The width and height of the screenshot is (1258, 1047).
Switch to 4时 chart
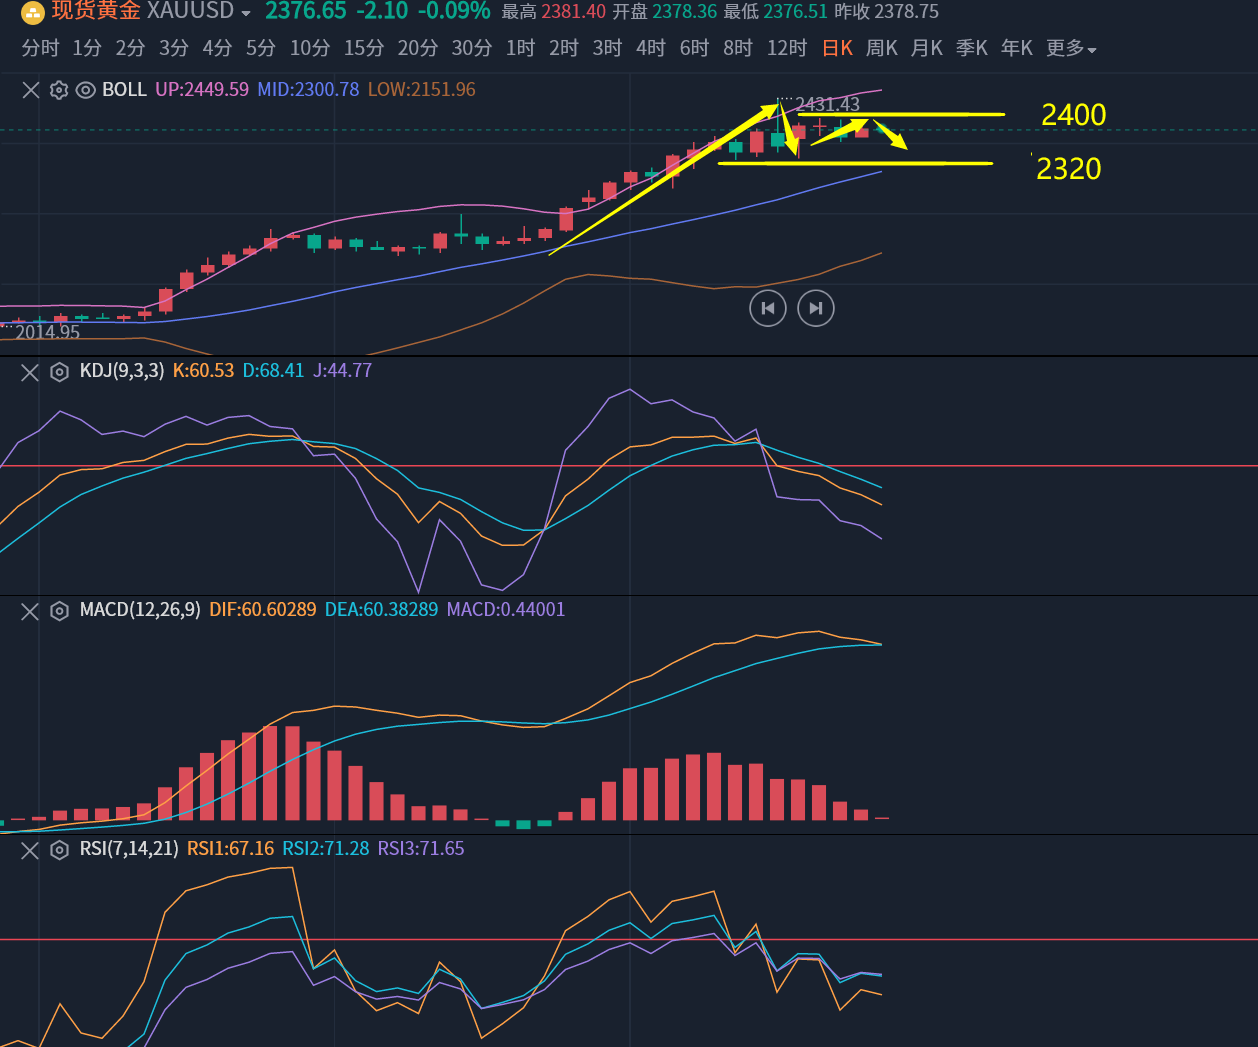tap(651, 48)
